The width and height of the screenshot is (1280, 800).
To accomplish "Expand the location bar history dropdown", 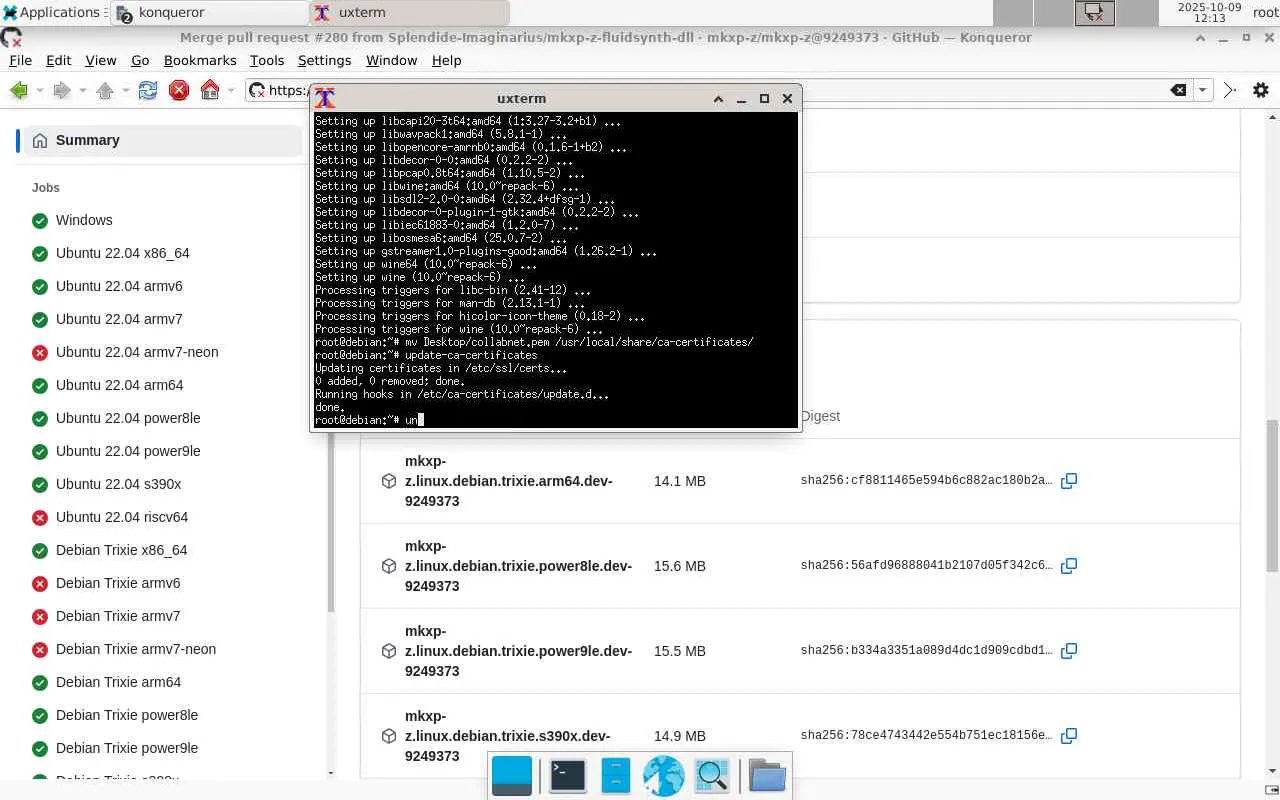I will coord(1202,90).
